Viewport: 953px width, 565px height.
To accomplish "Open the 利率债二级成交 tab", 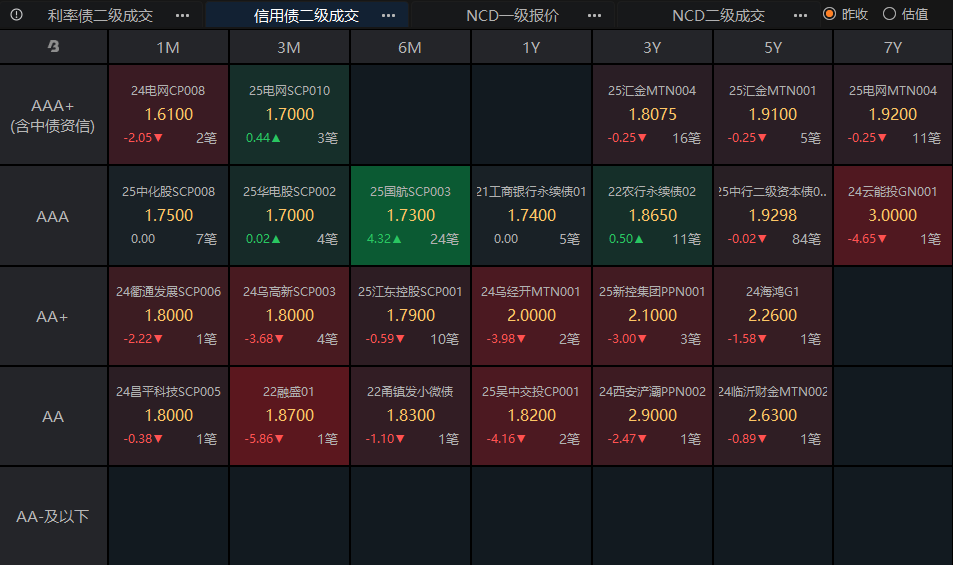I will 100,15.
